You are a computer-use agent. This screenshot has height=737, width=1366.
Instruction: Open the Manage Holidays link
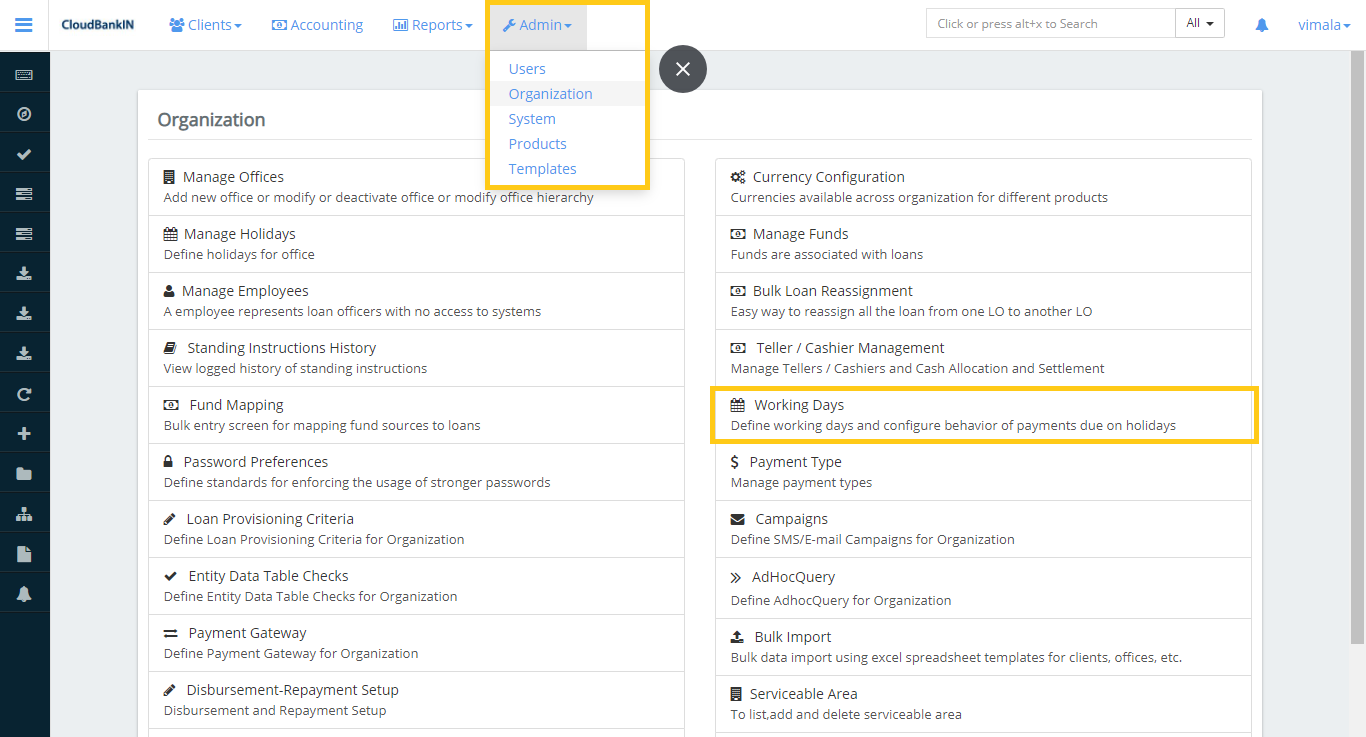239,234
